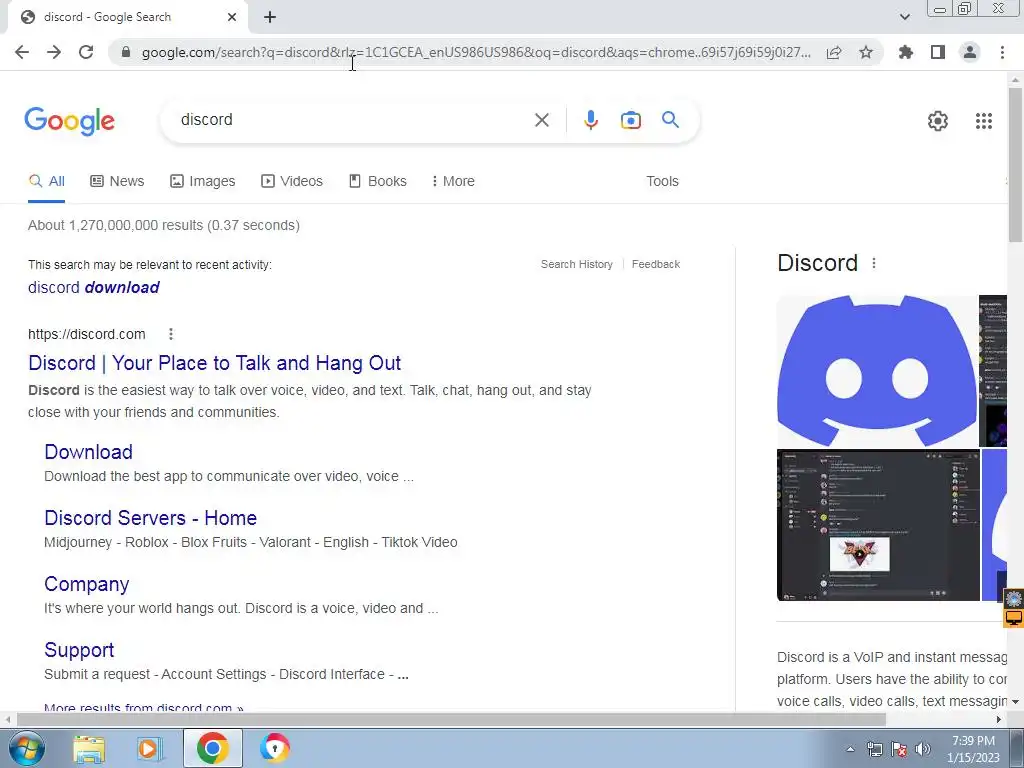Click inside the discord search field
This screenshot has width=1024, height=768.
353,120
